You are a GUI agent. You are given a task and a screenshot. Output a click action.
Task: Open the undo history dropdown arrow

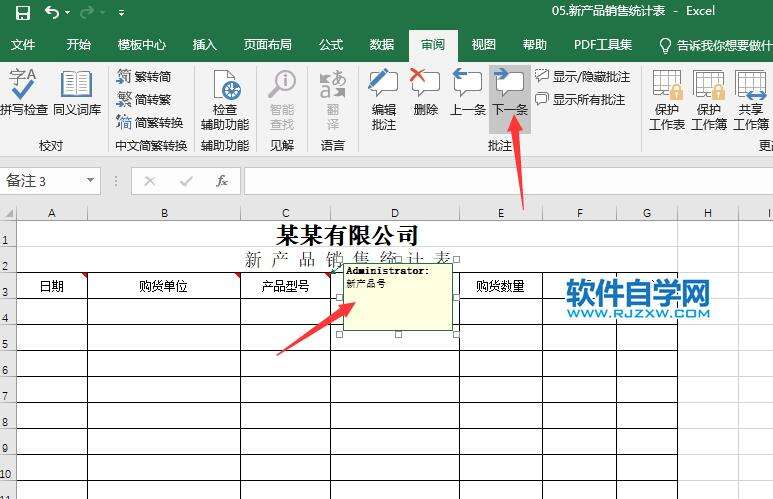(x=68, y=13)
